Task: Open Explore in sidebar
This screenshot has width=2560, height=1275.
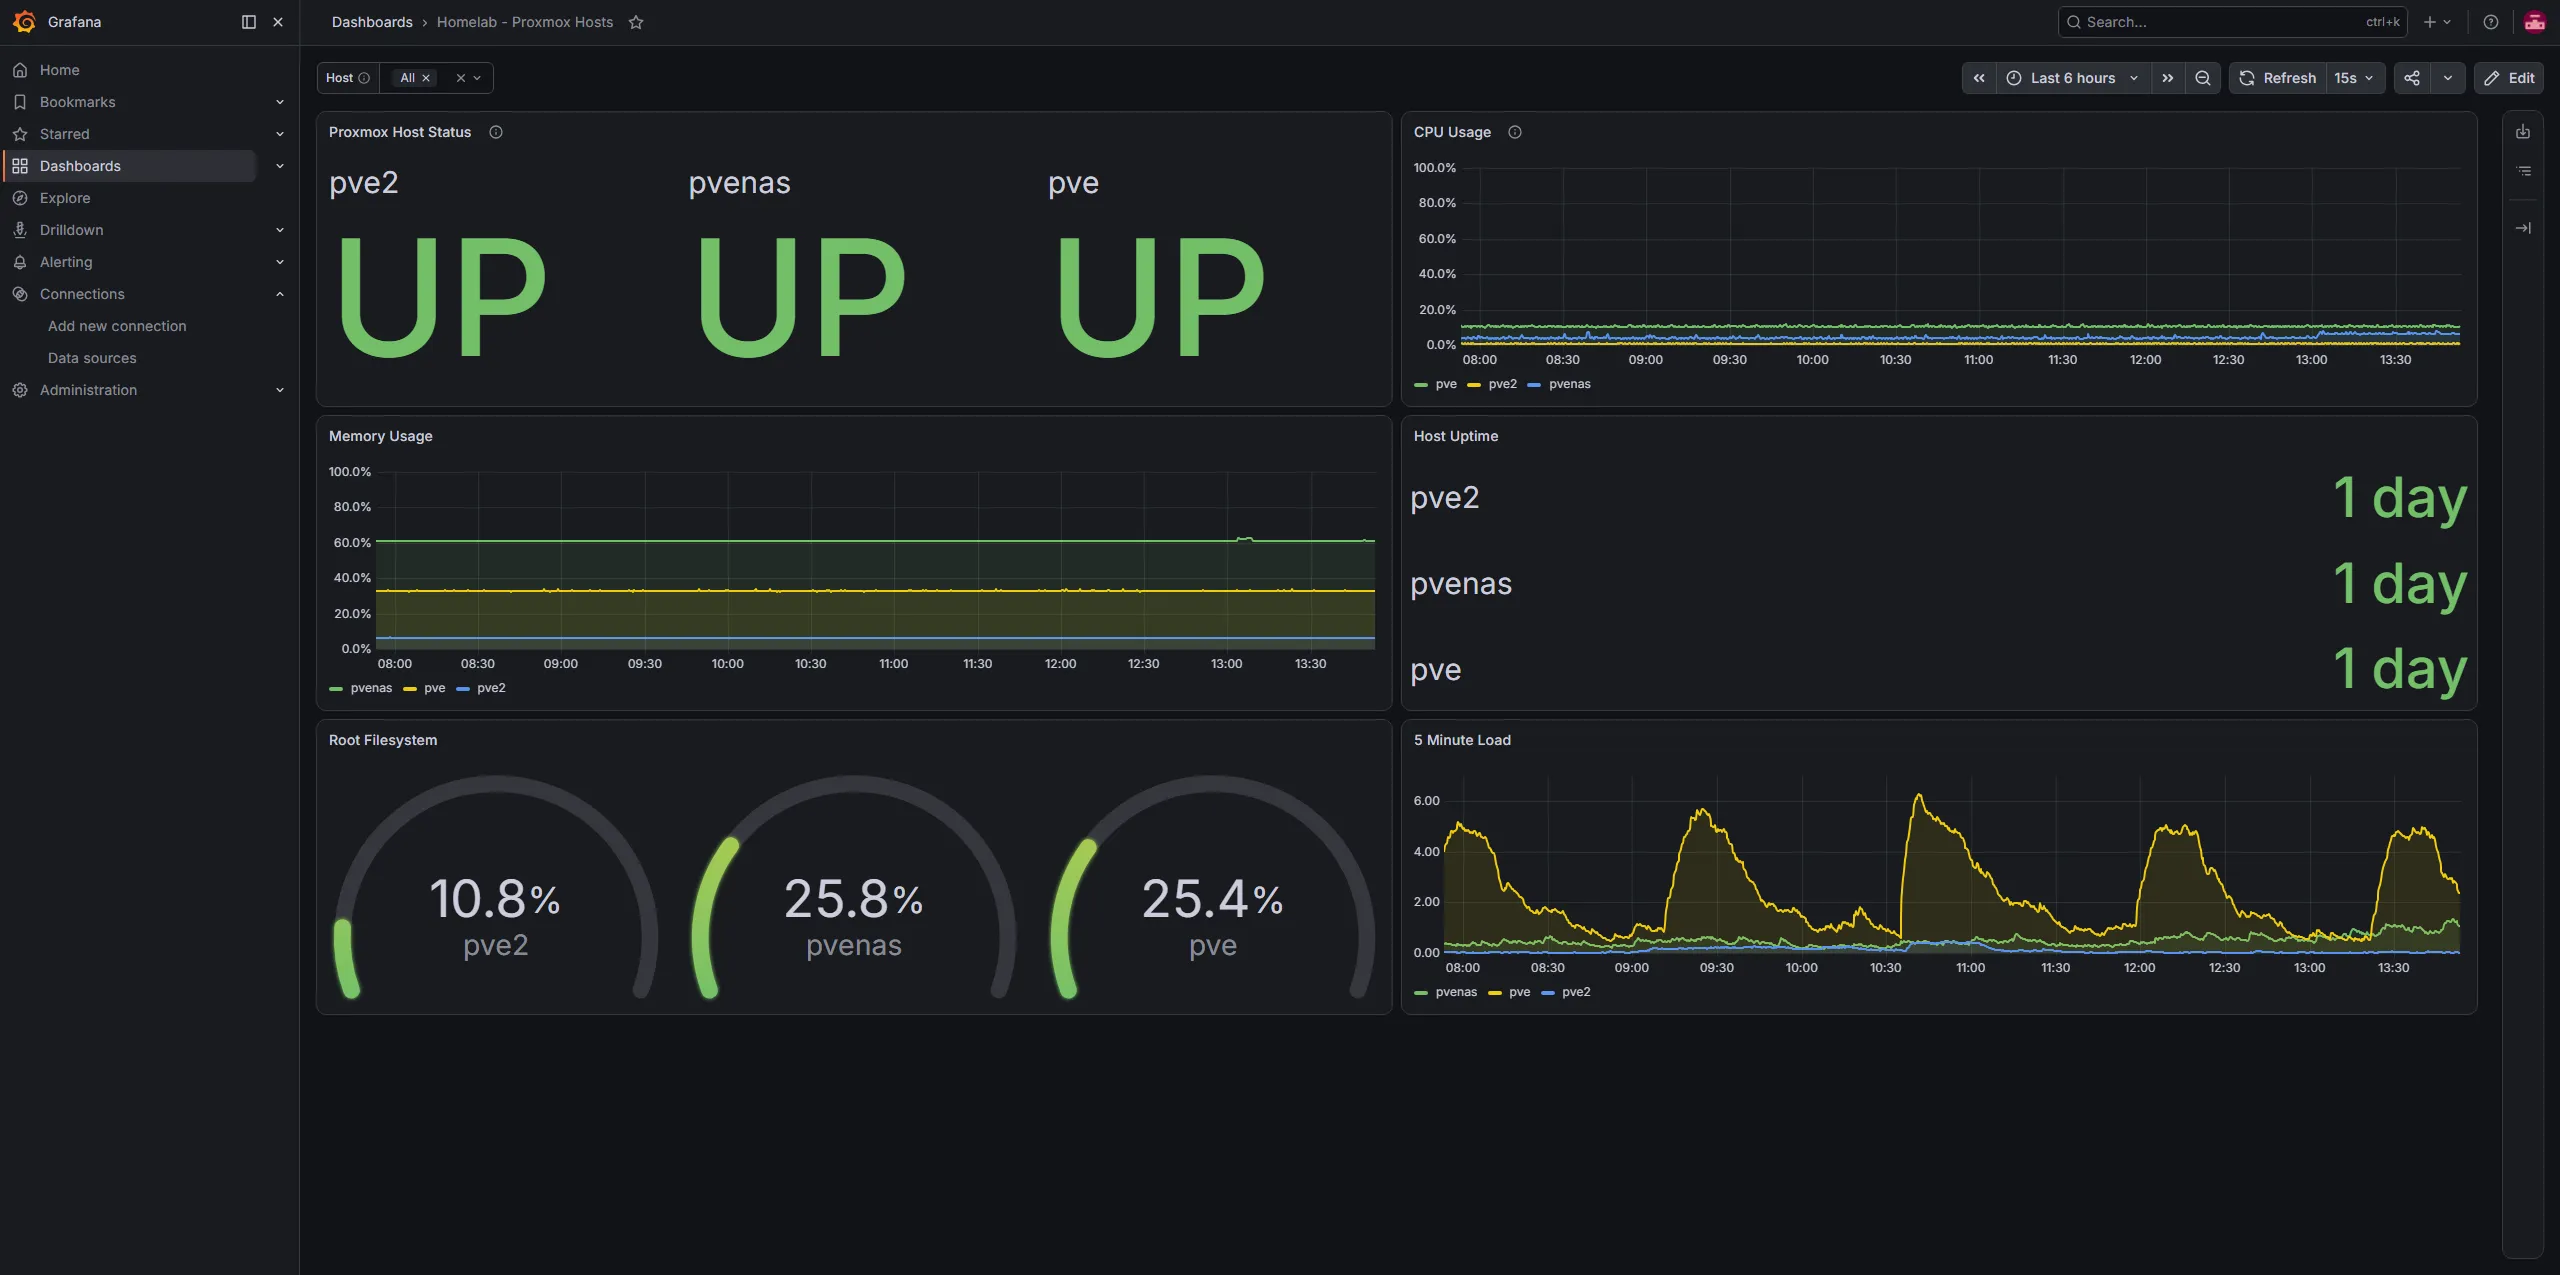Action: coord(65,198)
